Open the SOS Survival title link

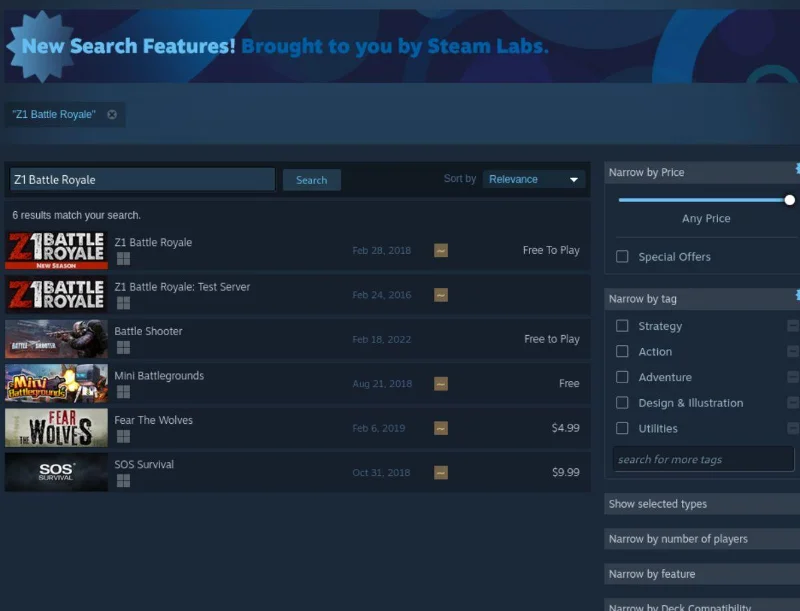(x=144, y=465)
